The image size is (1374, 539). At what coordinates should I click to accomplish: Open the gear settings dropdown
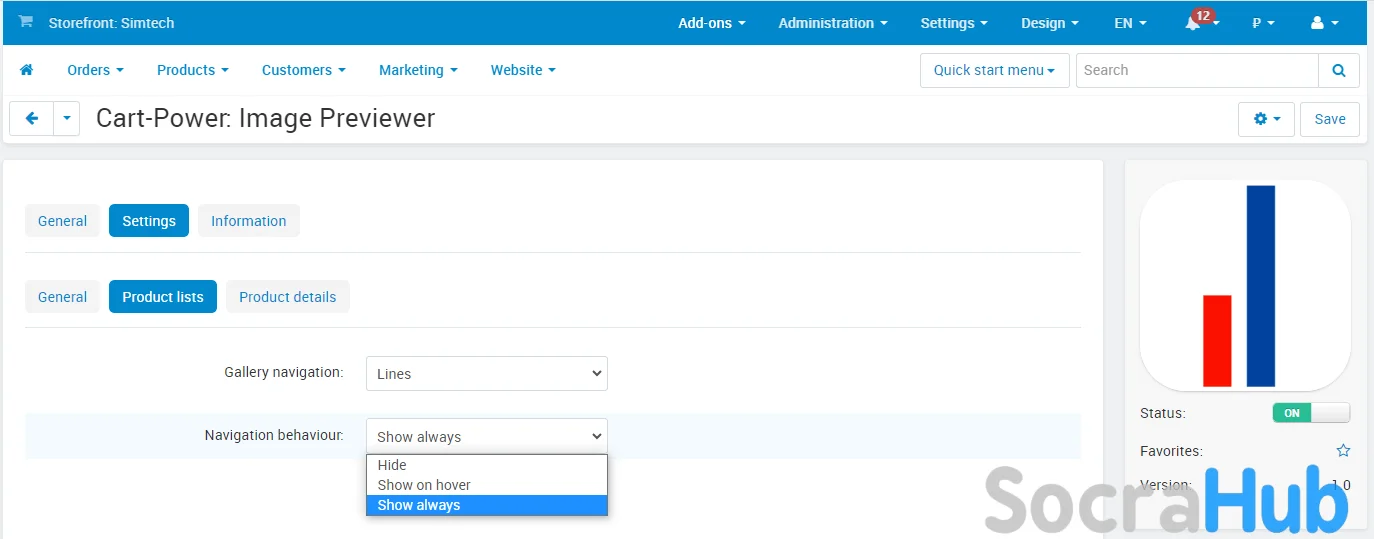point(1266,119)
